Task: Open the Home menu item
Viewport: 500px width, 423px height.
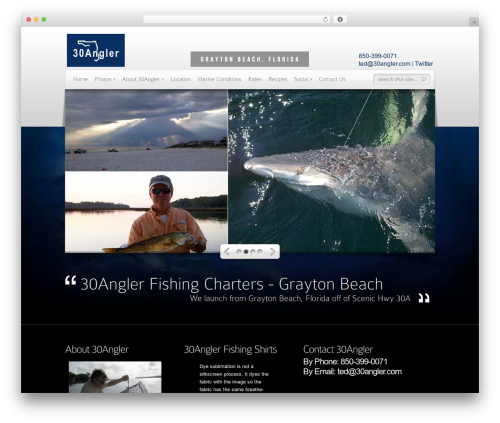Action: (80, 79)
